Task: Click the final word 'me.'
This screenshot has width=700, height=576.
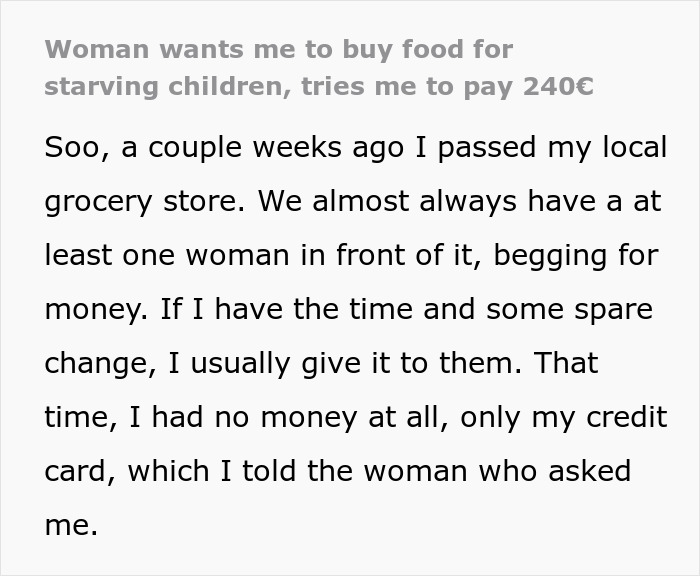Action: 70,525
